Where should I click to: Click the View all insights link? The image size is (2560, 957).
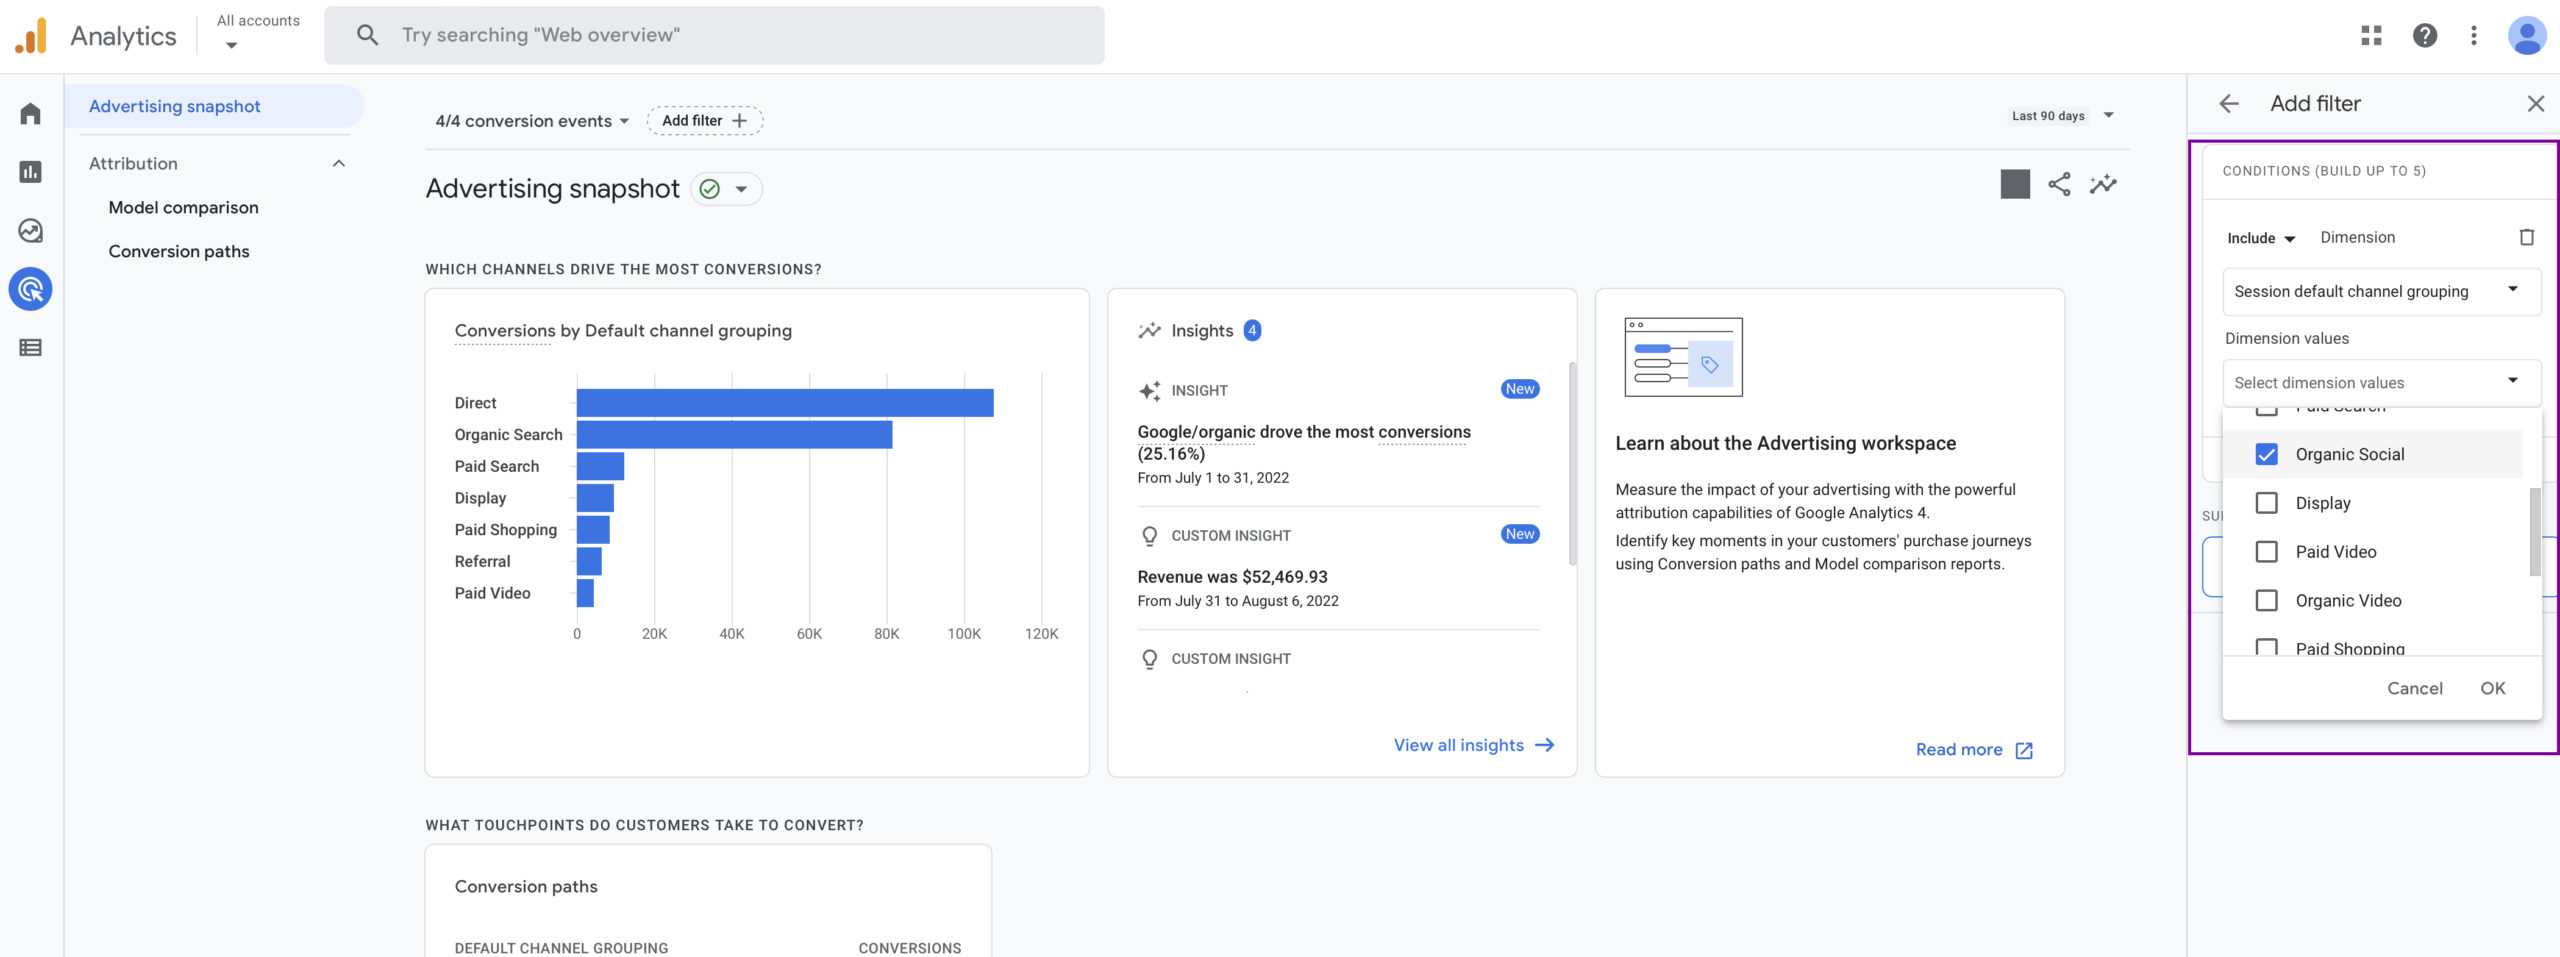1459,744
